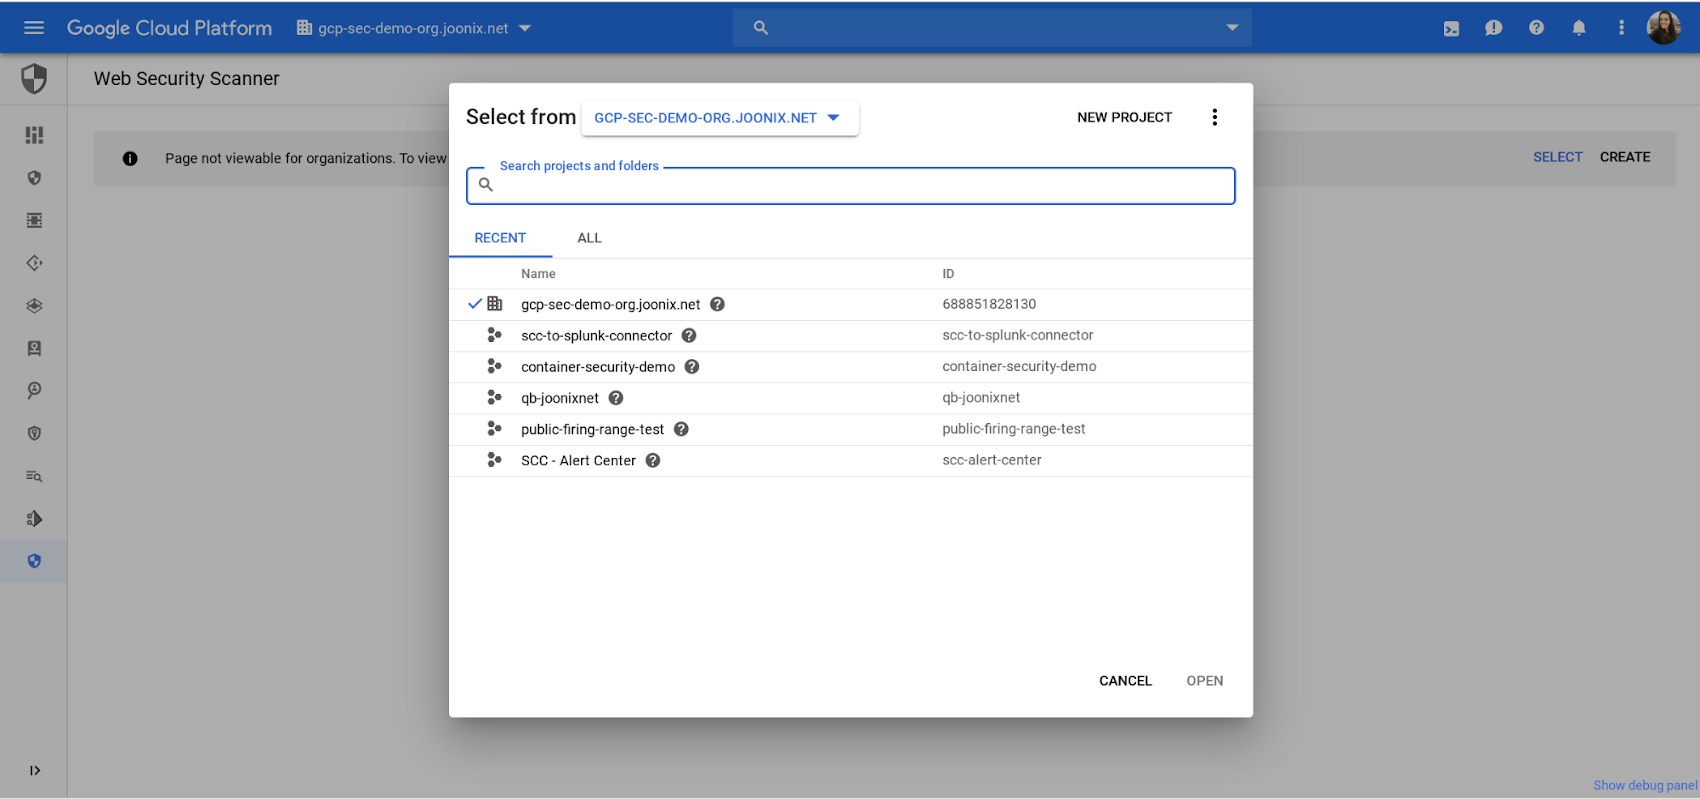Click the project icon beside scc-to-splunk-connector

point(494,335)
